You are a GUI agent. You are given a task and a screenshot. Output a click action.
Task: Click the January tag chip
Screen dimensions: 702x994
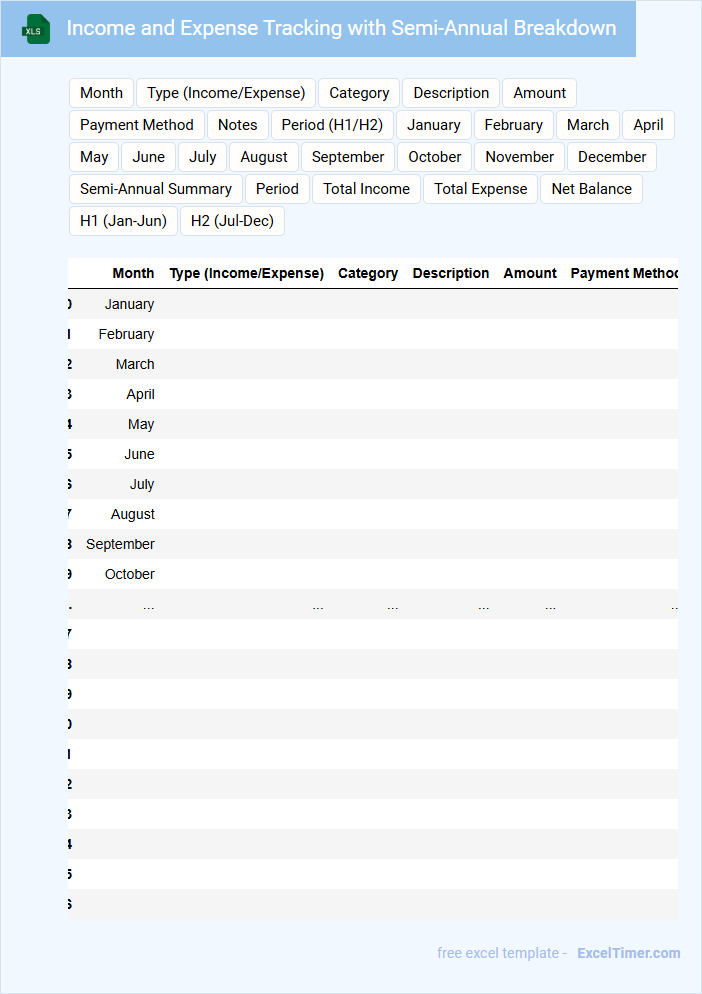point(434,125)
